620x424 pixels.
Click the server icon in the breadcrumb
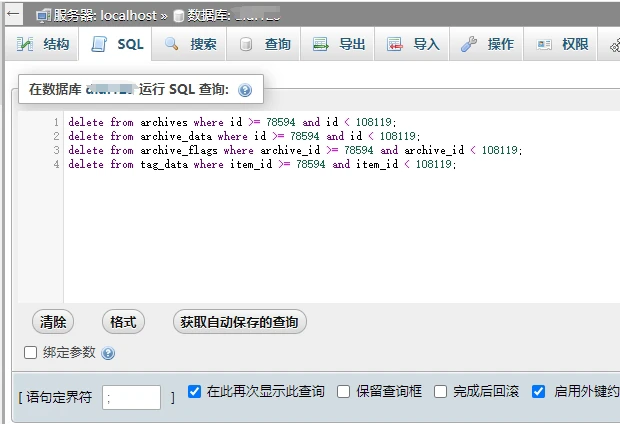pos(43,16)
